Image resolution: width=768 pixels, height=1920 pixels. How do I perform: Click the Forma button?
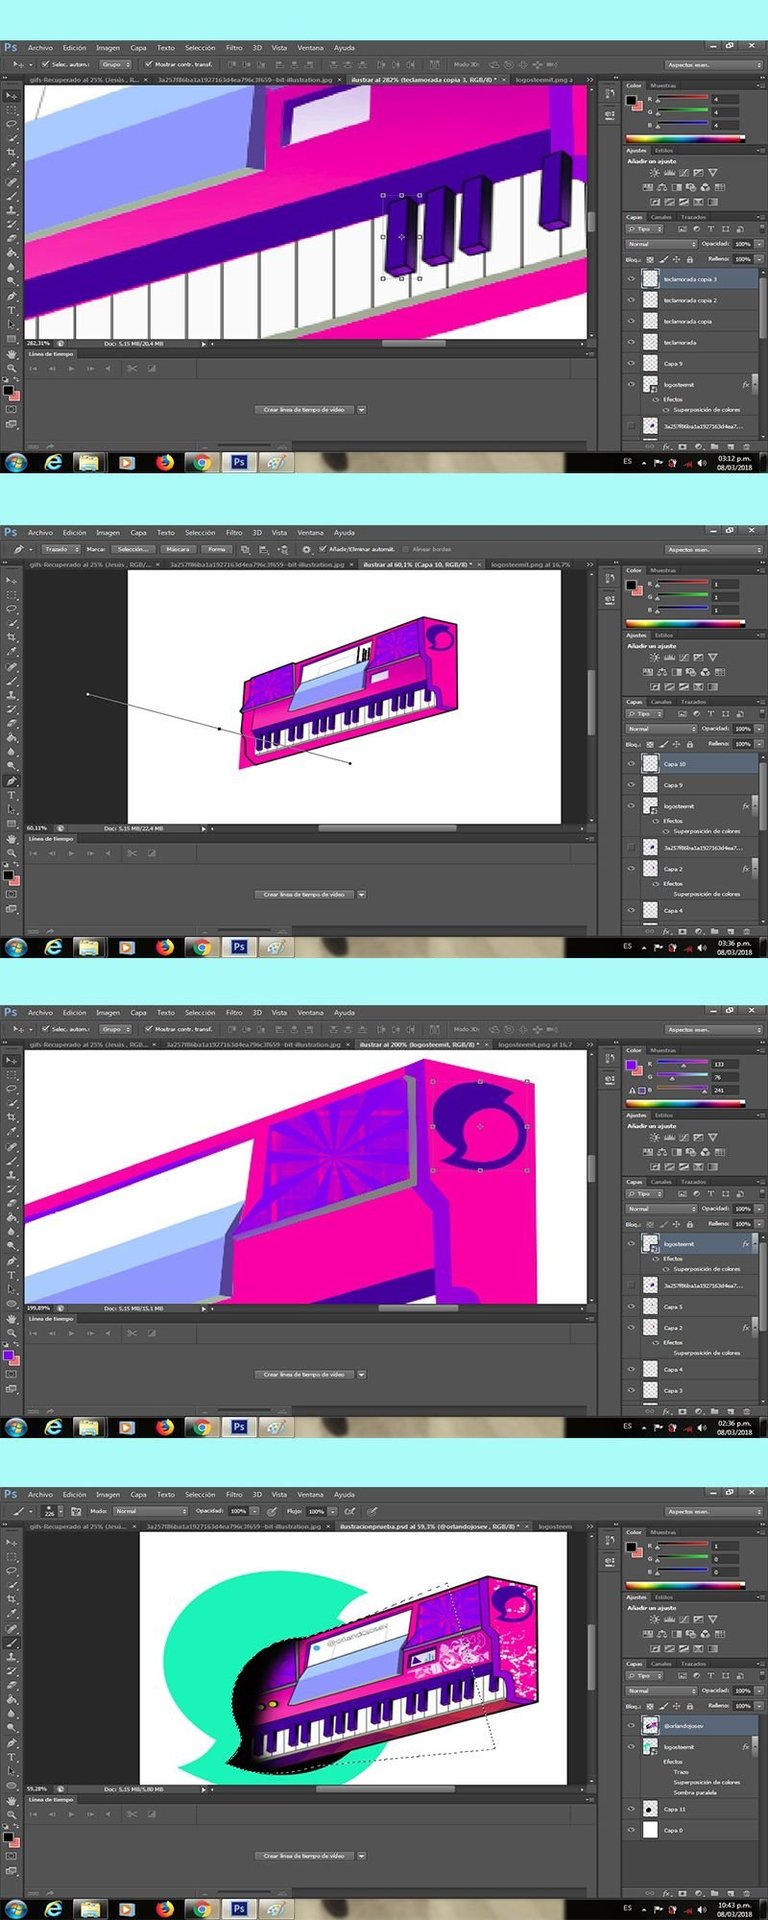click(x=216, y=549)
